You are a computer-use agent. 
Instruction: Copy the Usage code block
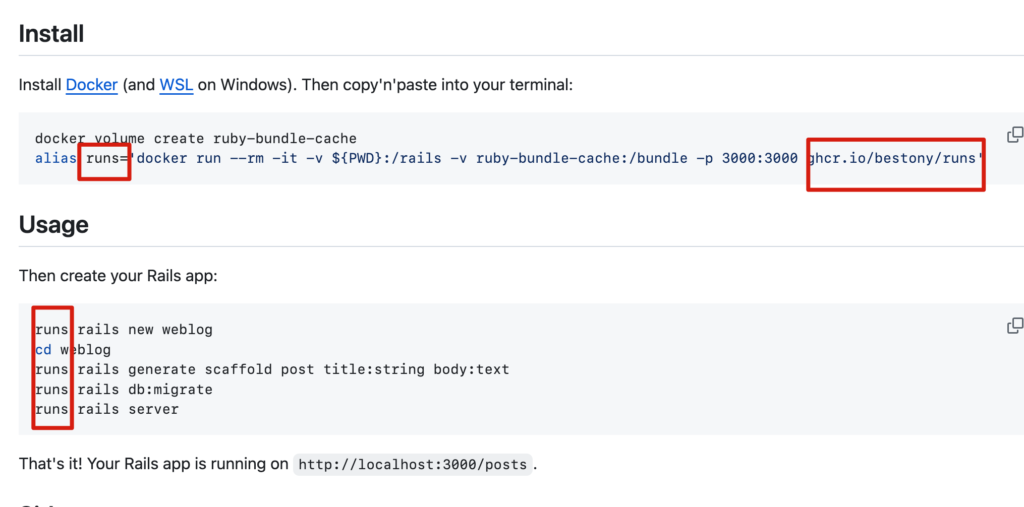click(1014, 326)
